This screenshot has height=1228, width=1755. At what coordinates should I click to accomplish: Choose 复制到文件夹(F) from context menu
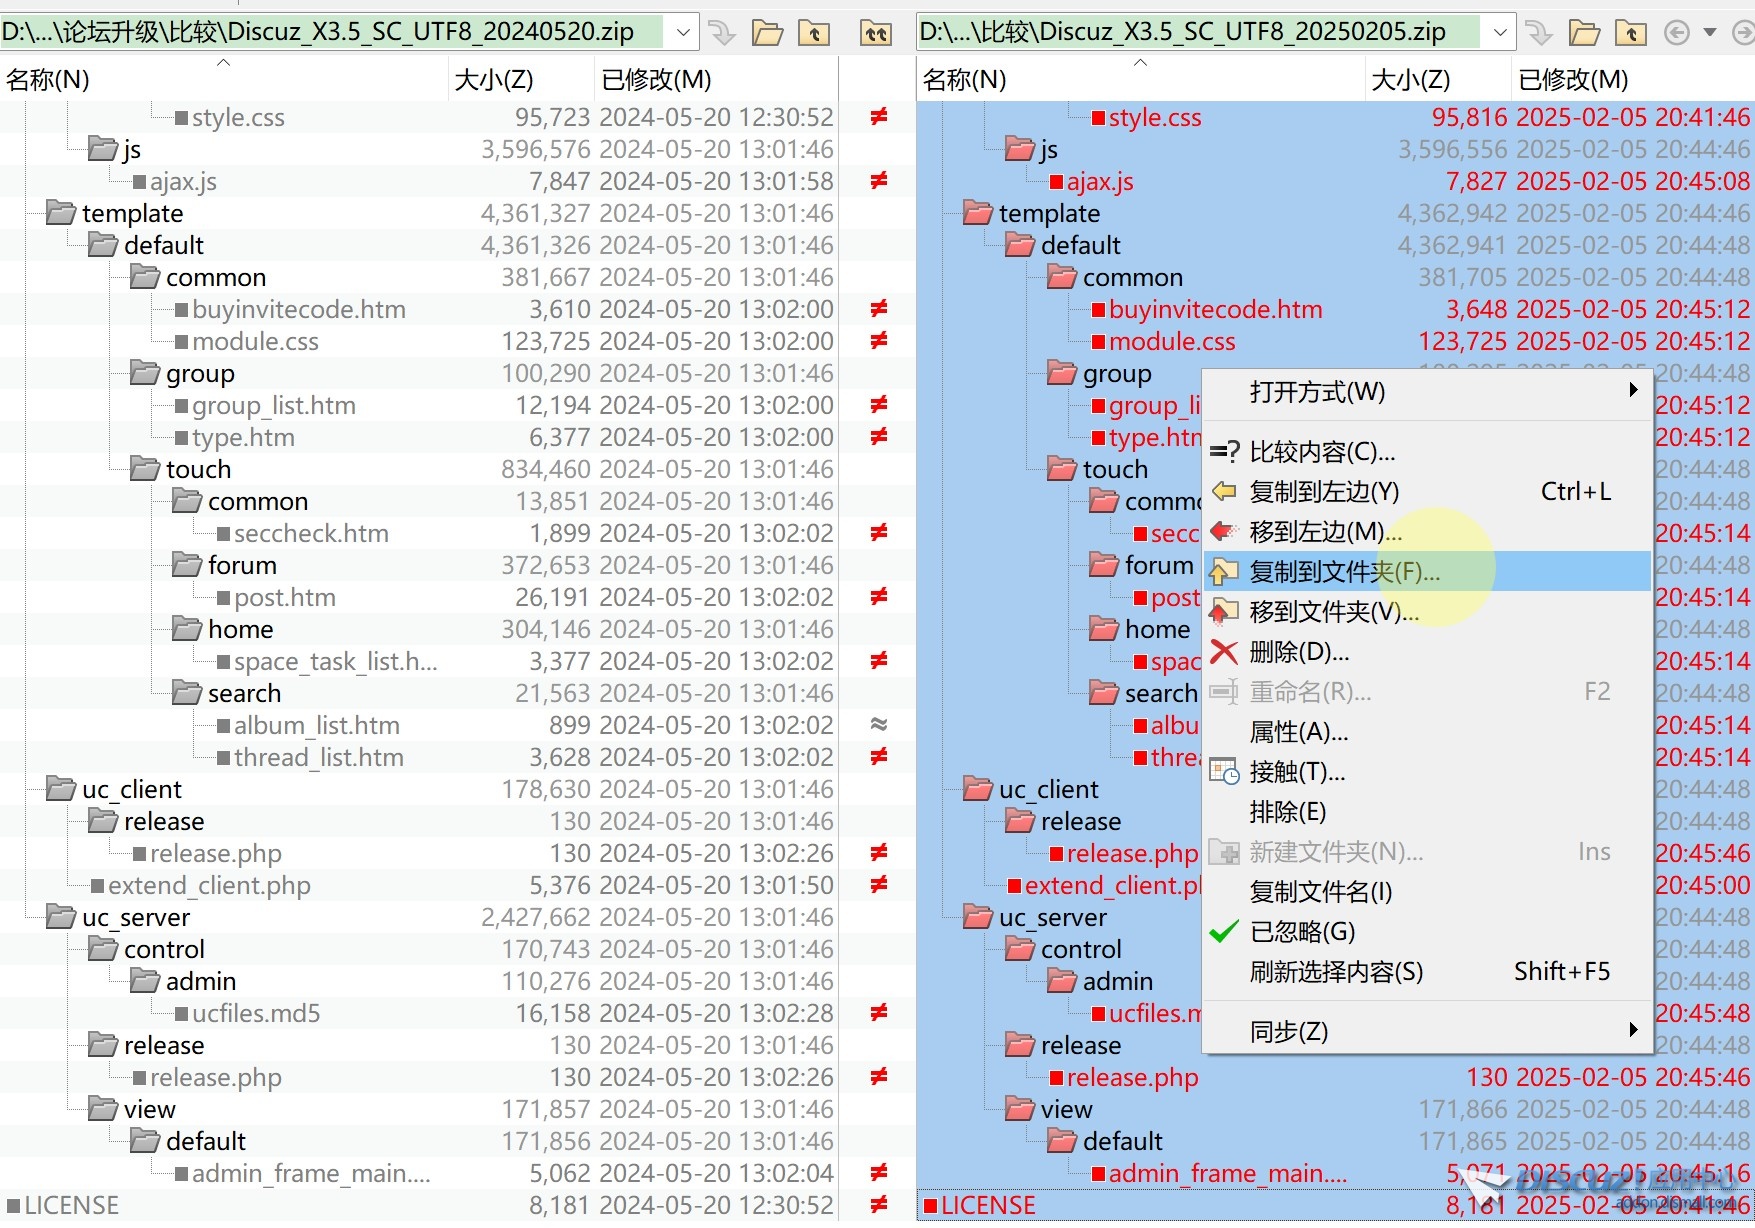pyautogui.click(x=1344, y=572)
